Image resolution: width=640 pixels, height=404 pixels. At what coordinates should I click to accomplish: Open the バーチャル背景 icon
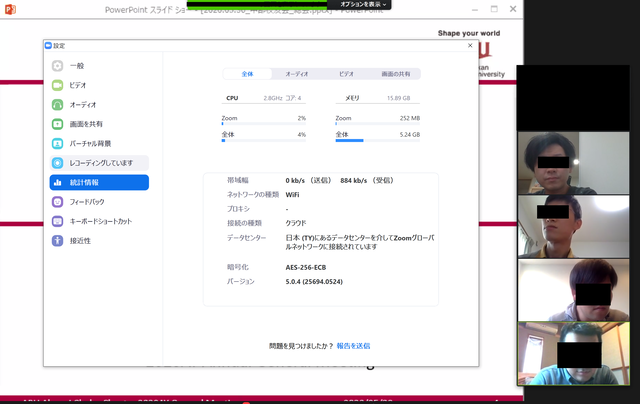pos(58,144)
